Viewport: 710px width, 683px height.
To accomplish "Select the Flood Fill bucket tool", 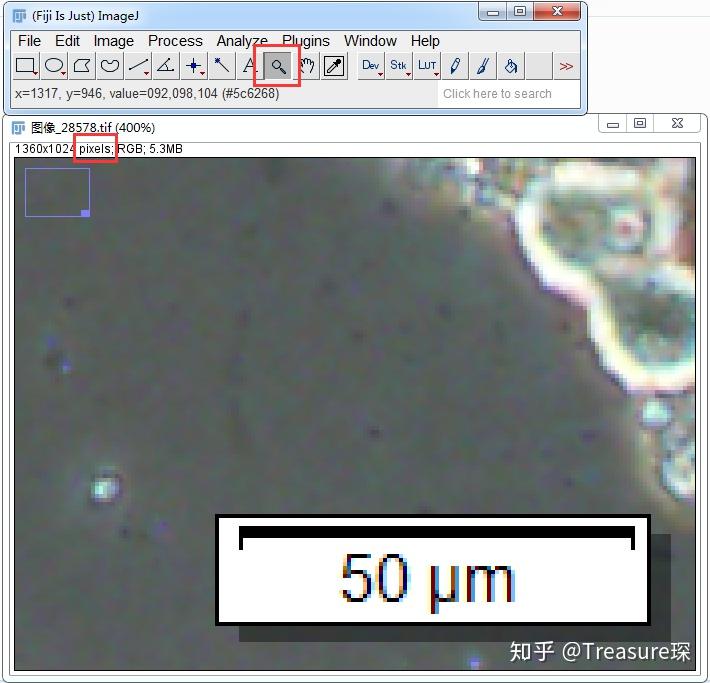I will tap(511, 66).
